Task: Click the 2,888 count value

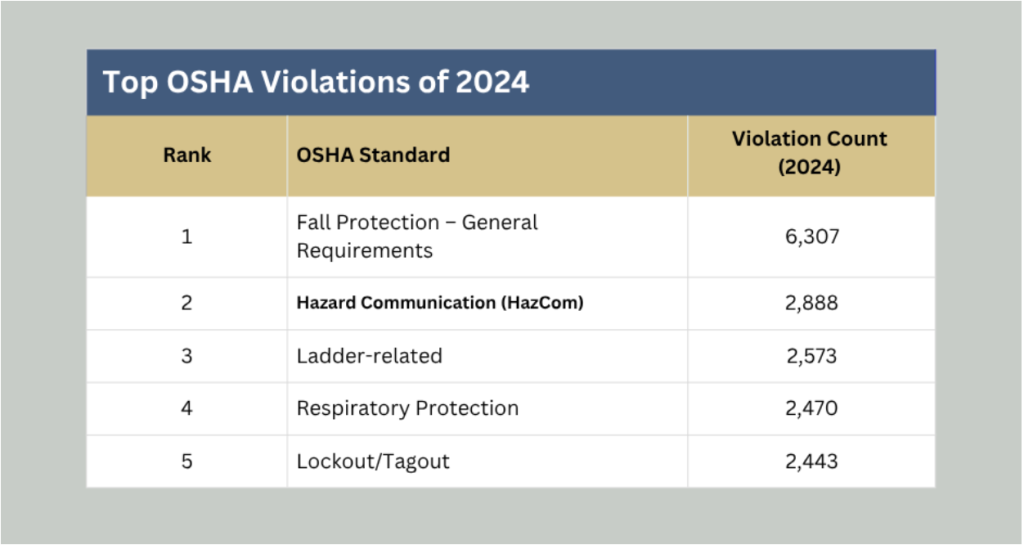Action: [x=811, y=303]
